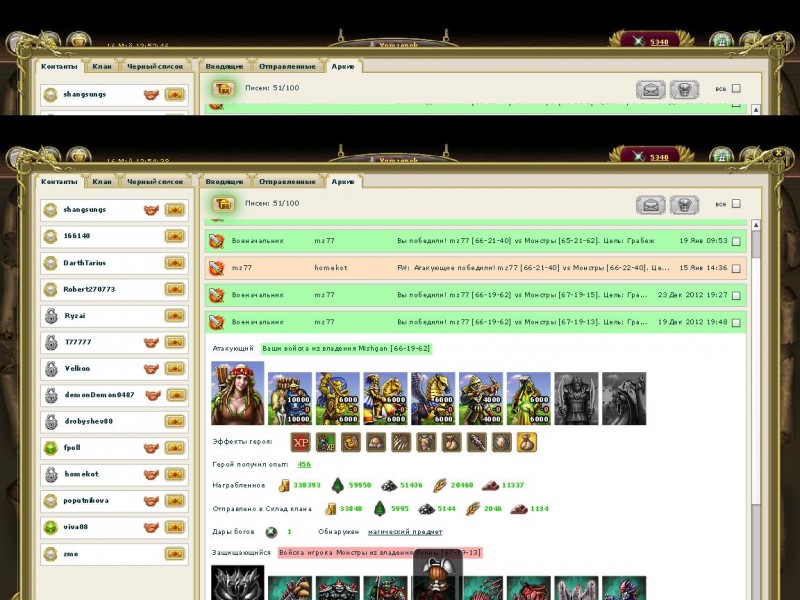Select the checkbox of the 15 Янв 14:36 message

click(x=736, y=268)
